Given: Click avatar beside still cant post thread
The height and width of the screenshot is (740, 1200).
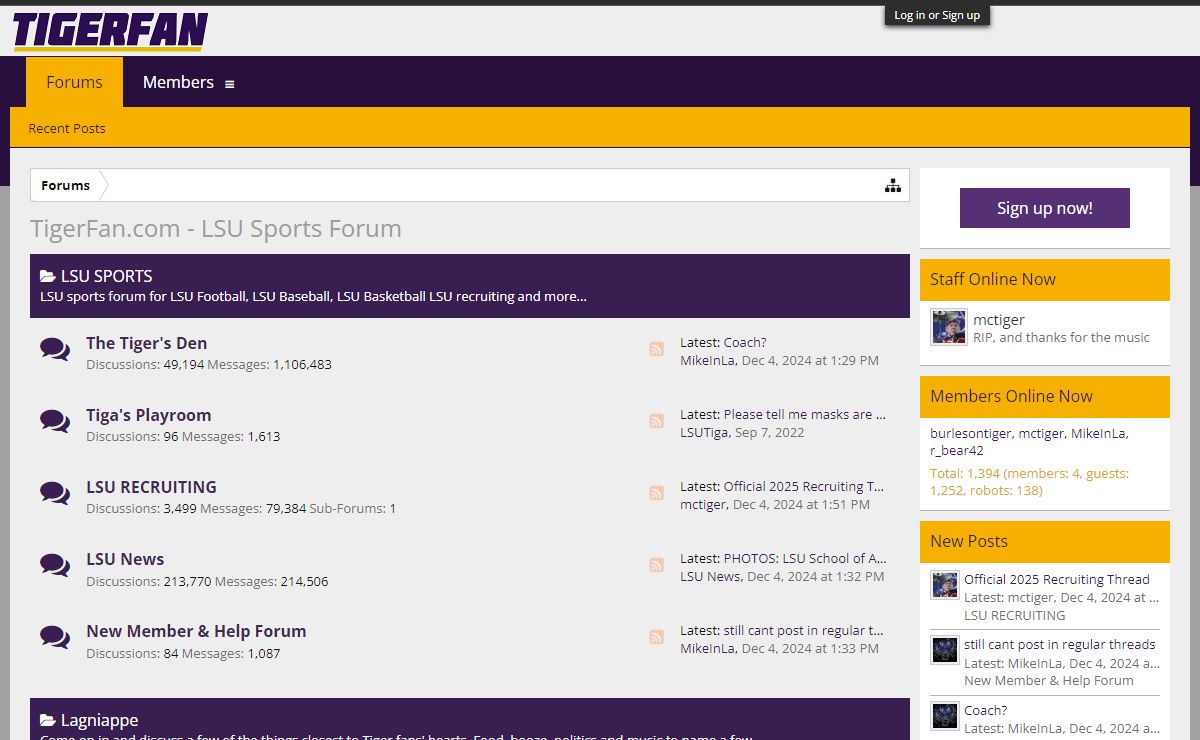Looking at the screenshot, I should 944,650.
